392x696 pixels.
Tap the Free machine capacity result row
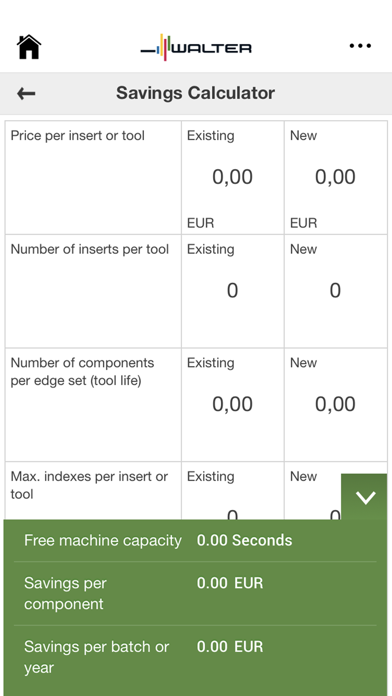point(195,540)
